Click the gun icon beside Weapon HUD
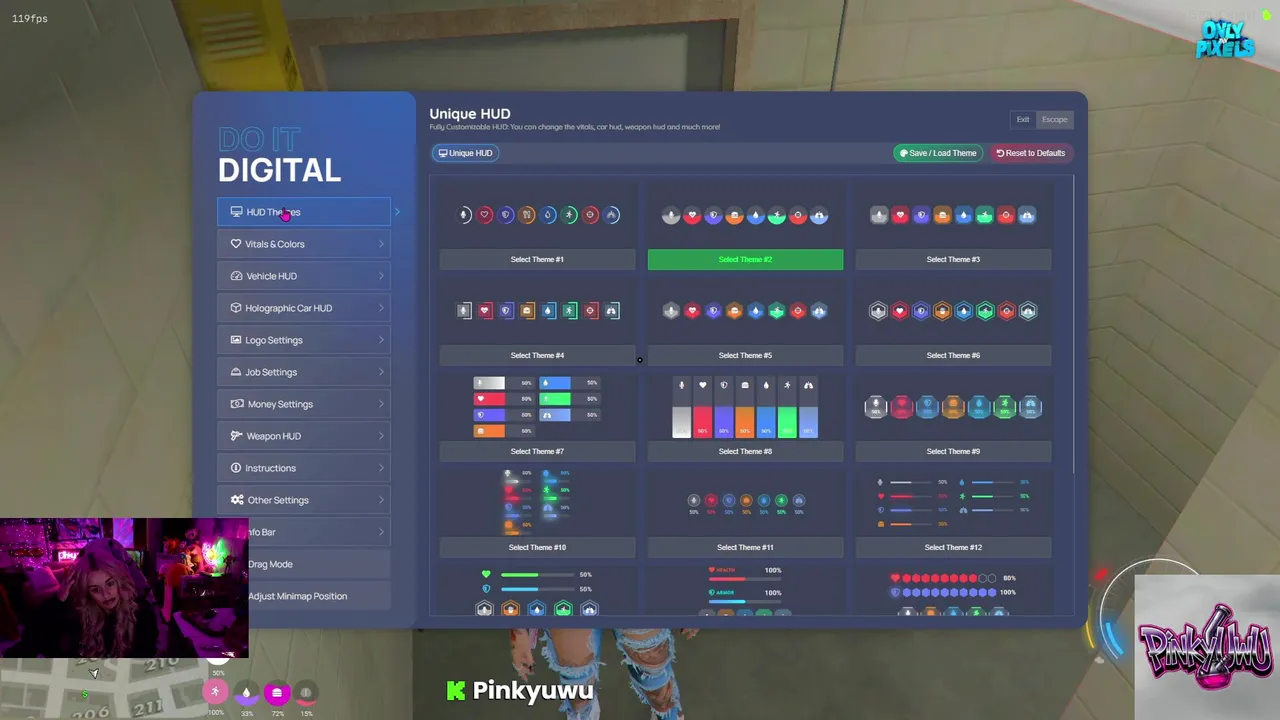The width and height of the screenshot is (1280, 720). pyautogui.click(x=236, y=436)
